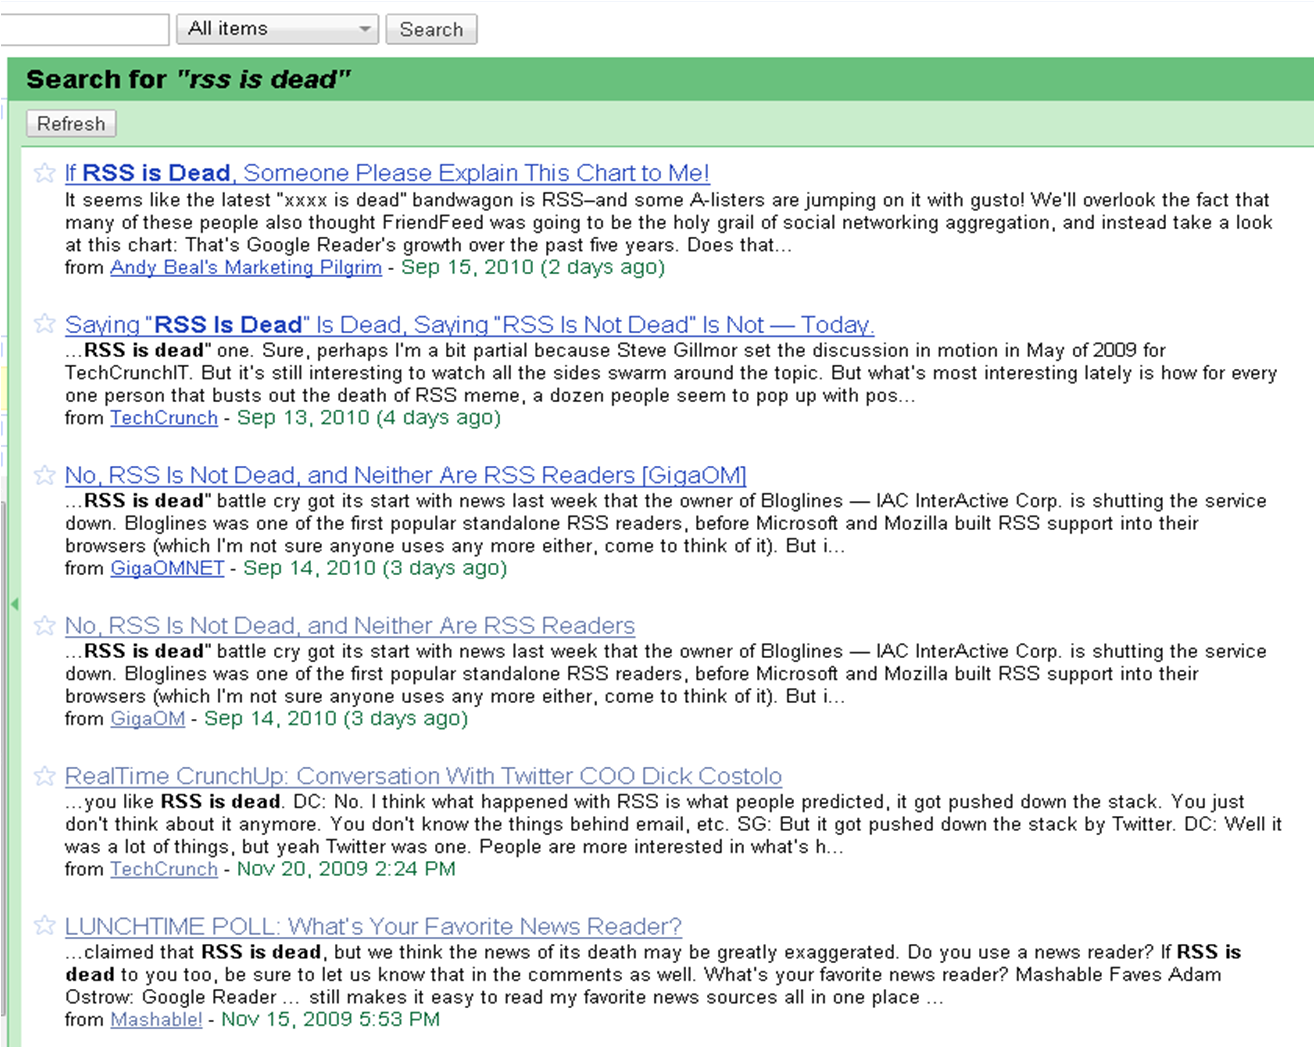This screenshot has height=1048, width=1315.
Task: Collapse sidebar using the green arrow handle
Action: click(x=14, y=604)
